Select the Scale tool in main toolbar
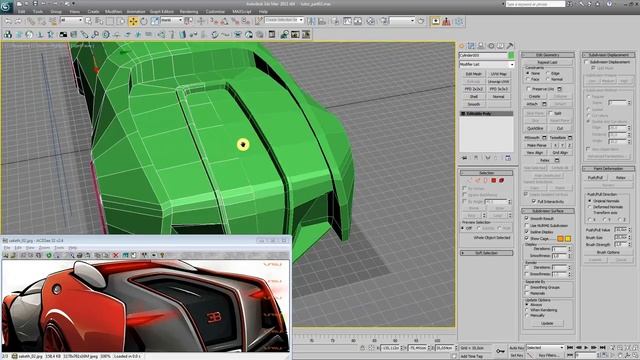The width and height of the screenshot is (640, 360). tap(155, 21)
